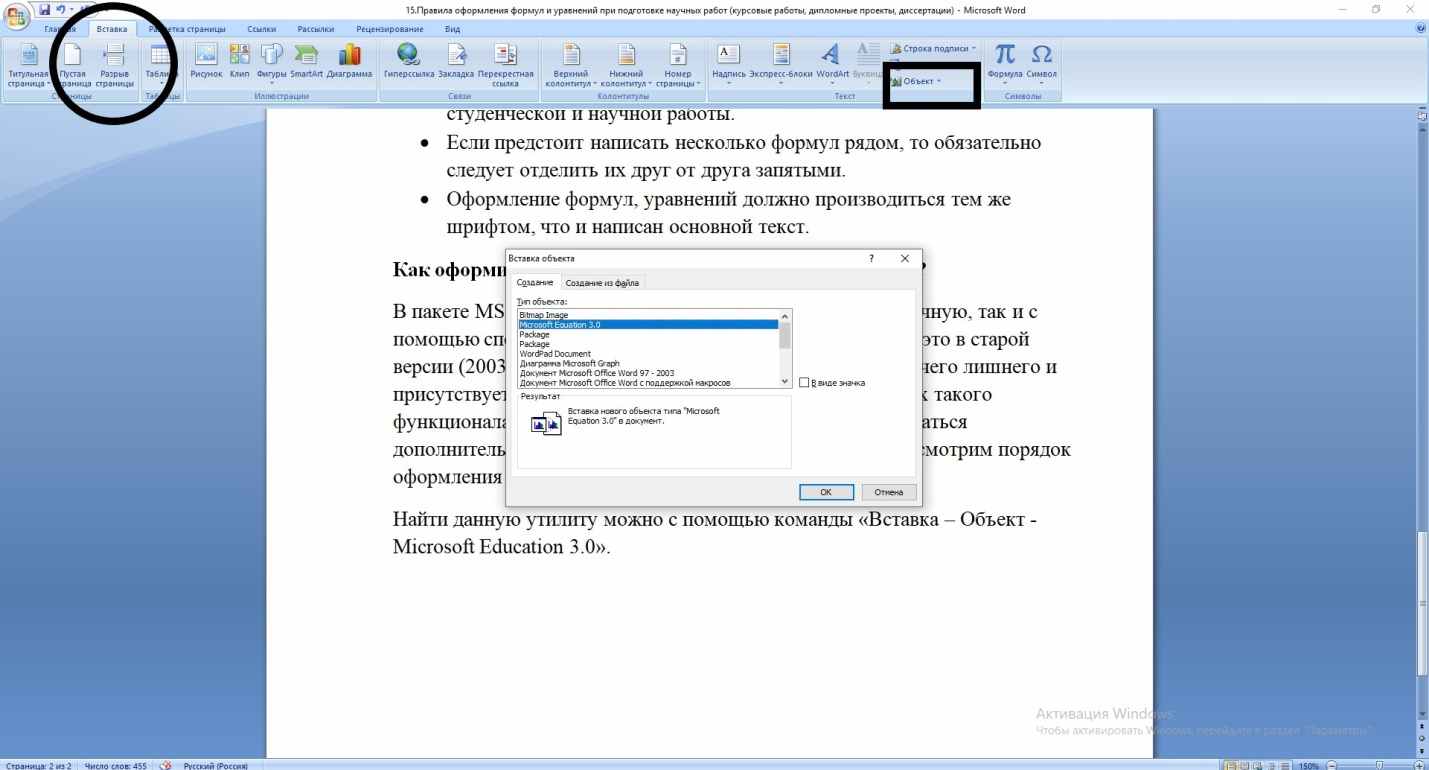
Task: Click the "Страница: 2 из 2" status indicator
Action: click(39, 765)
